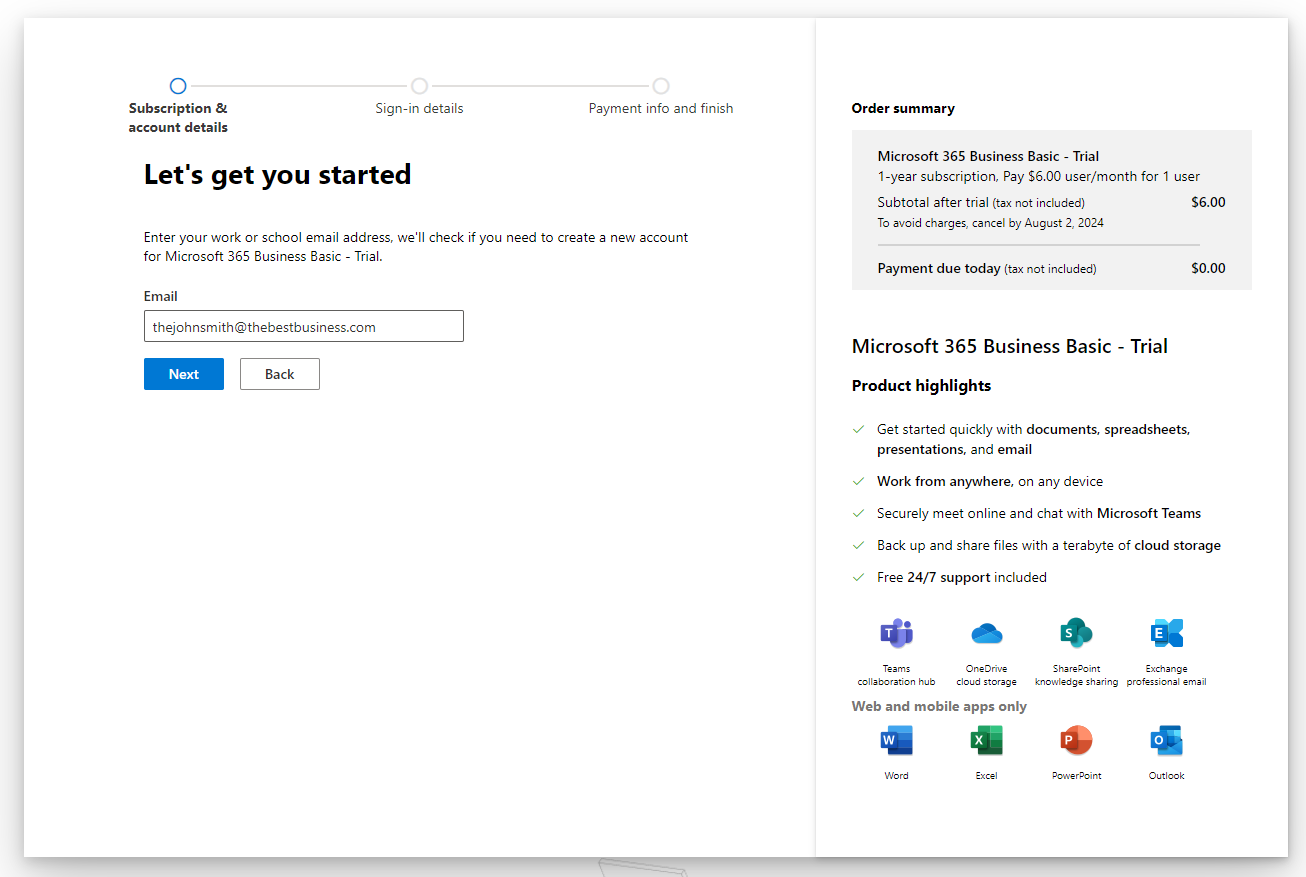Click the 'Order summary' heading
1306x877 pixels.
point(903,108)
